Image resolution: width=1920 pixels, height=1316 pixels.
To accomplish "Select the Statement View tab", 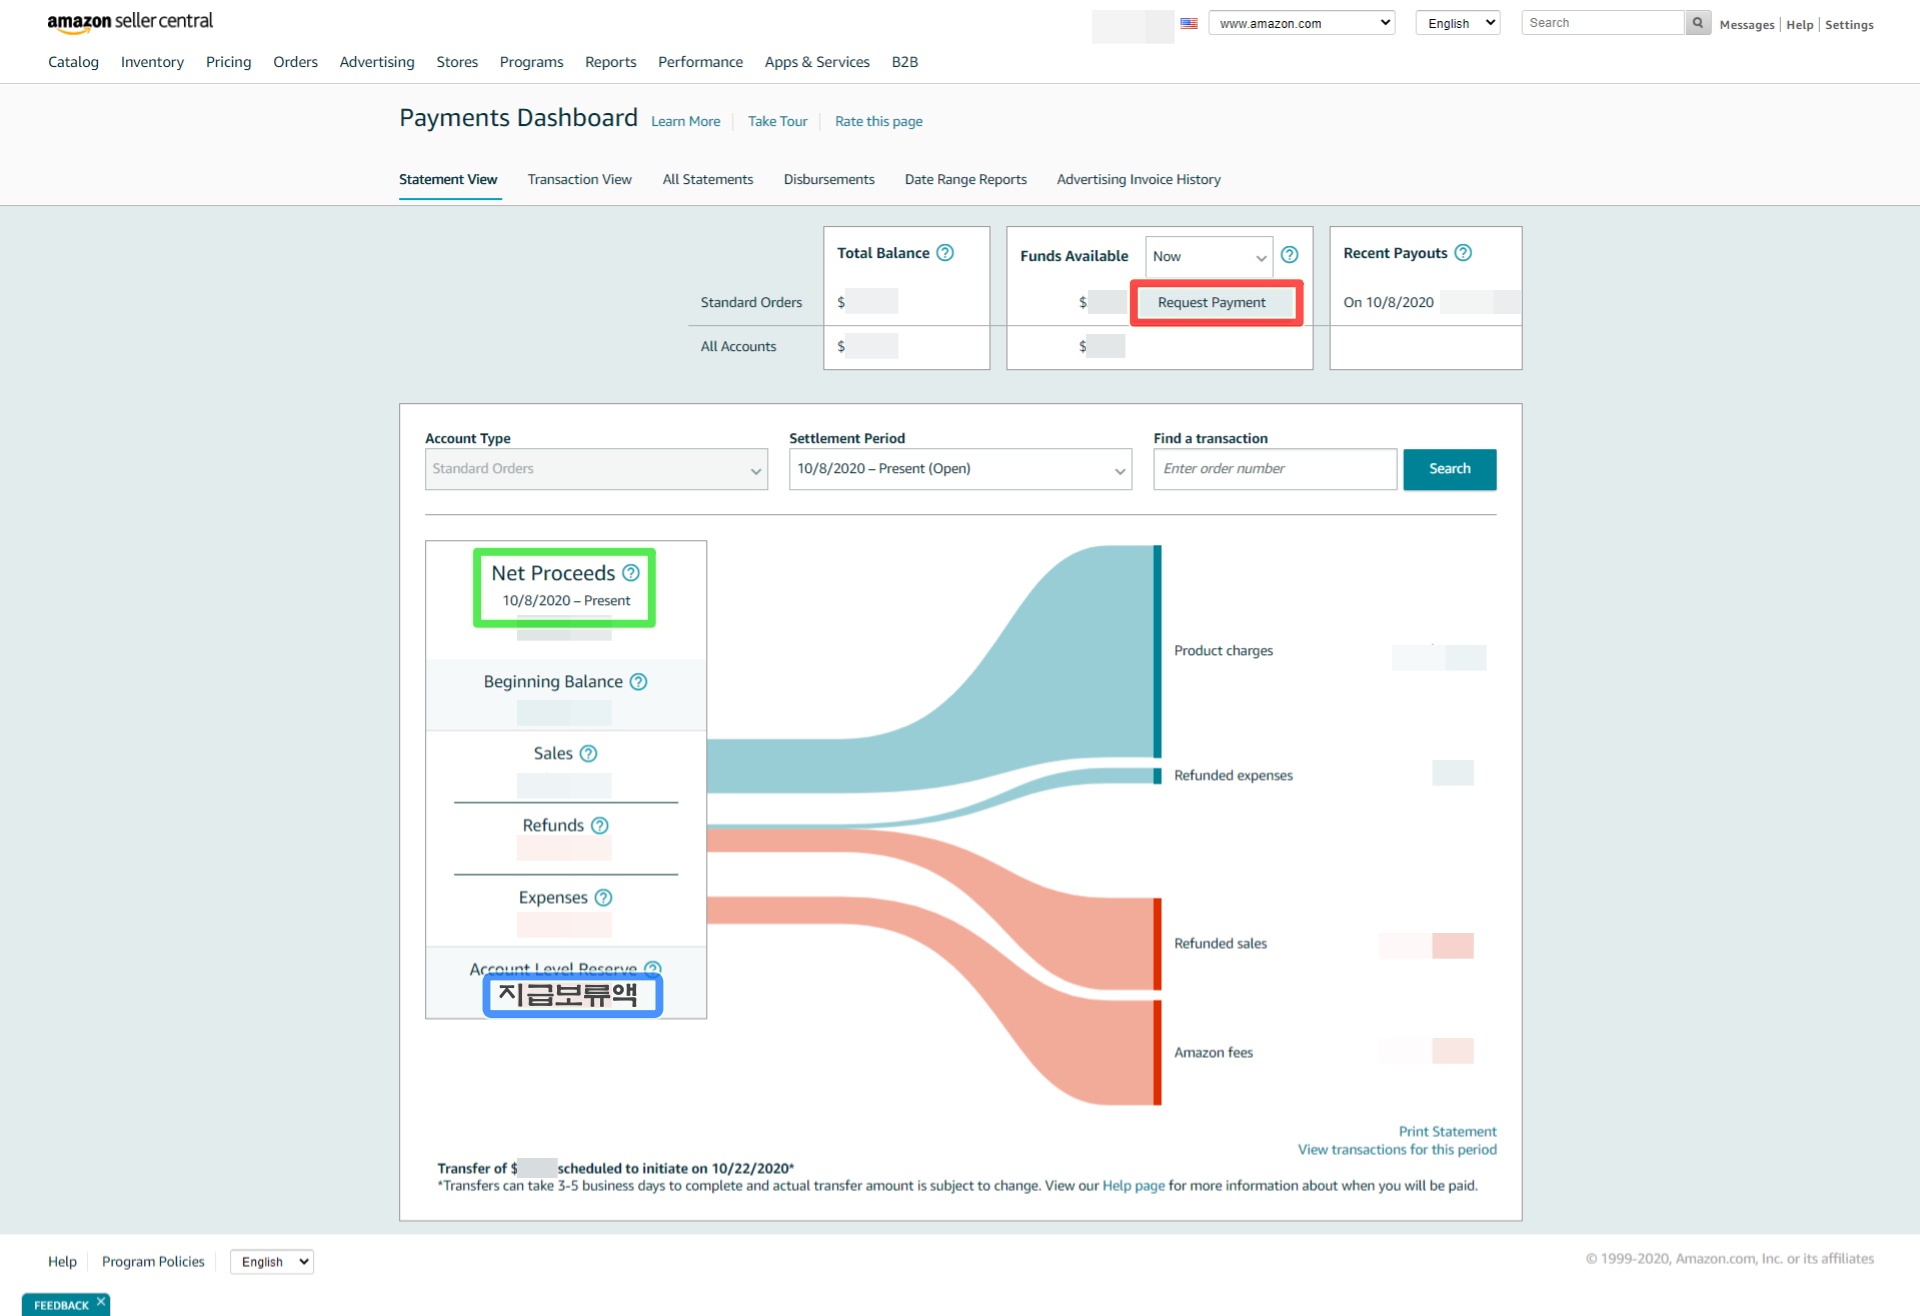I will click(x=448, y=180).
